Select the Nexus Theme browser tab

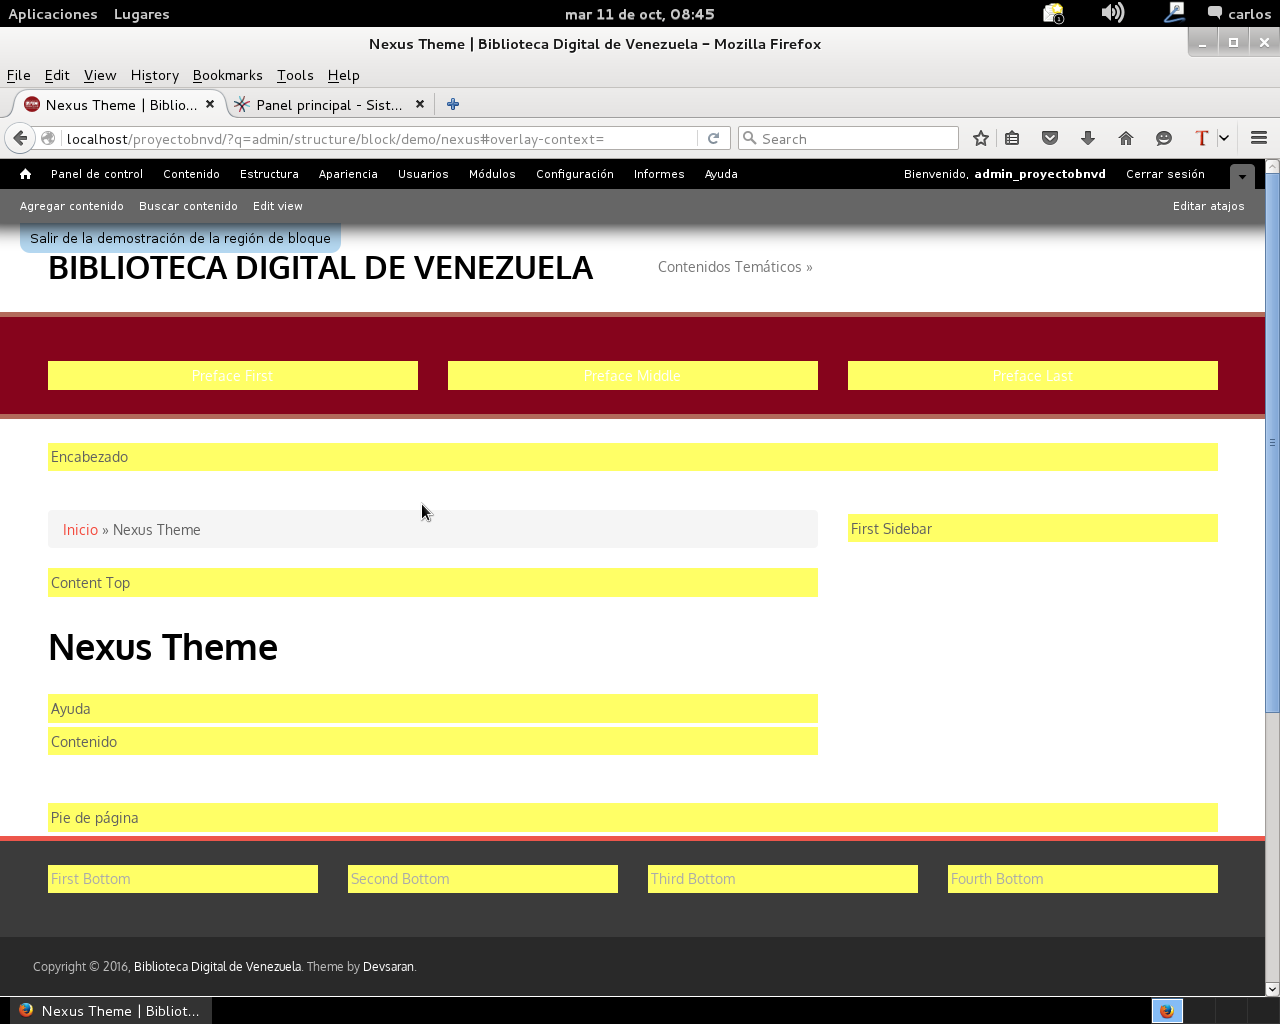[120, 104]
